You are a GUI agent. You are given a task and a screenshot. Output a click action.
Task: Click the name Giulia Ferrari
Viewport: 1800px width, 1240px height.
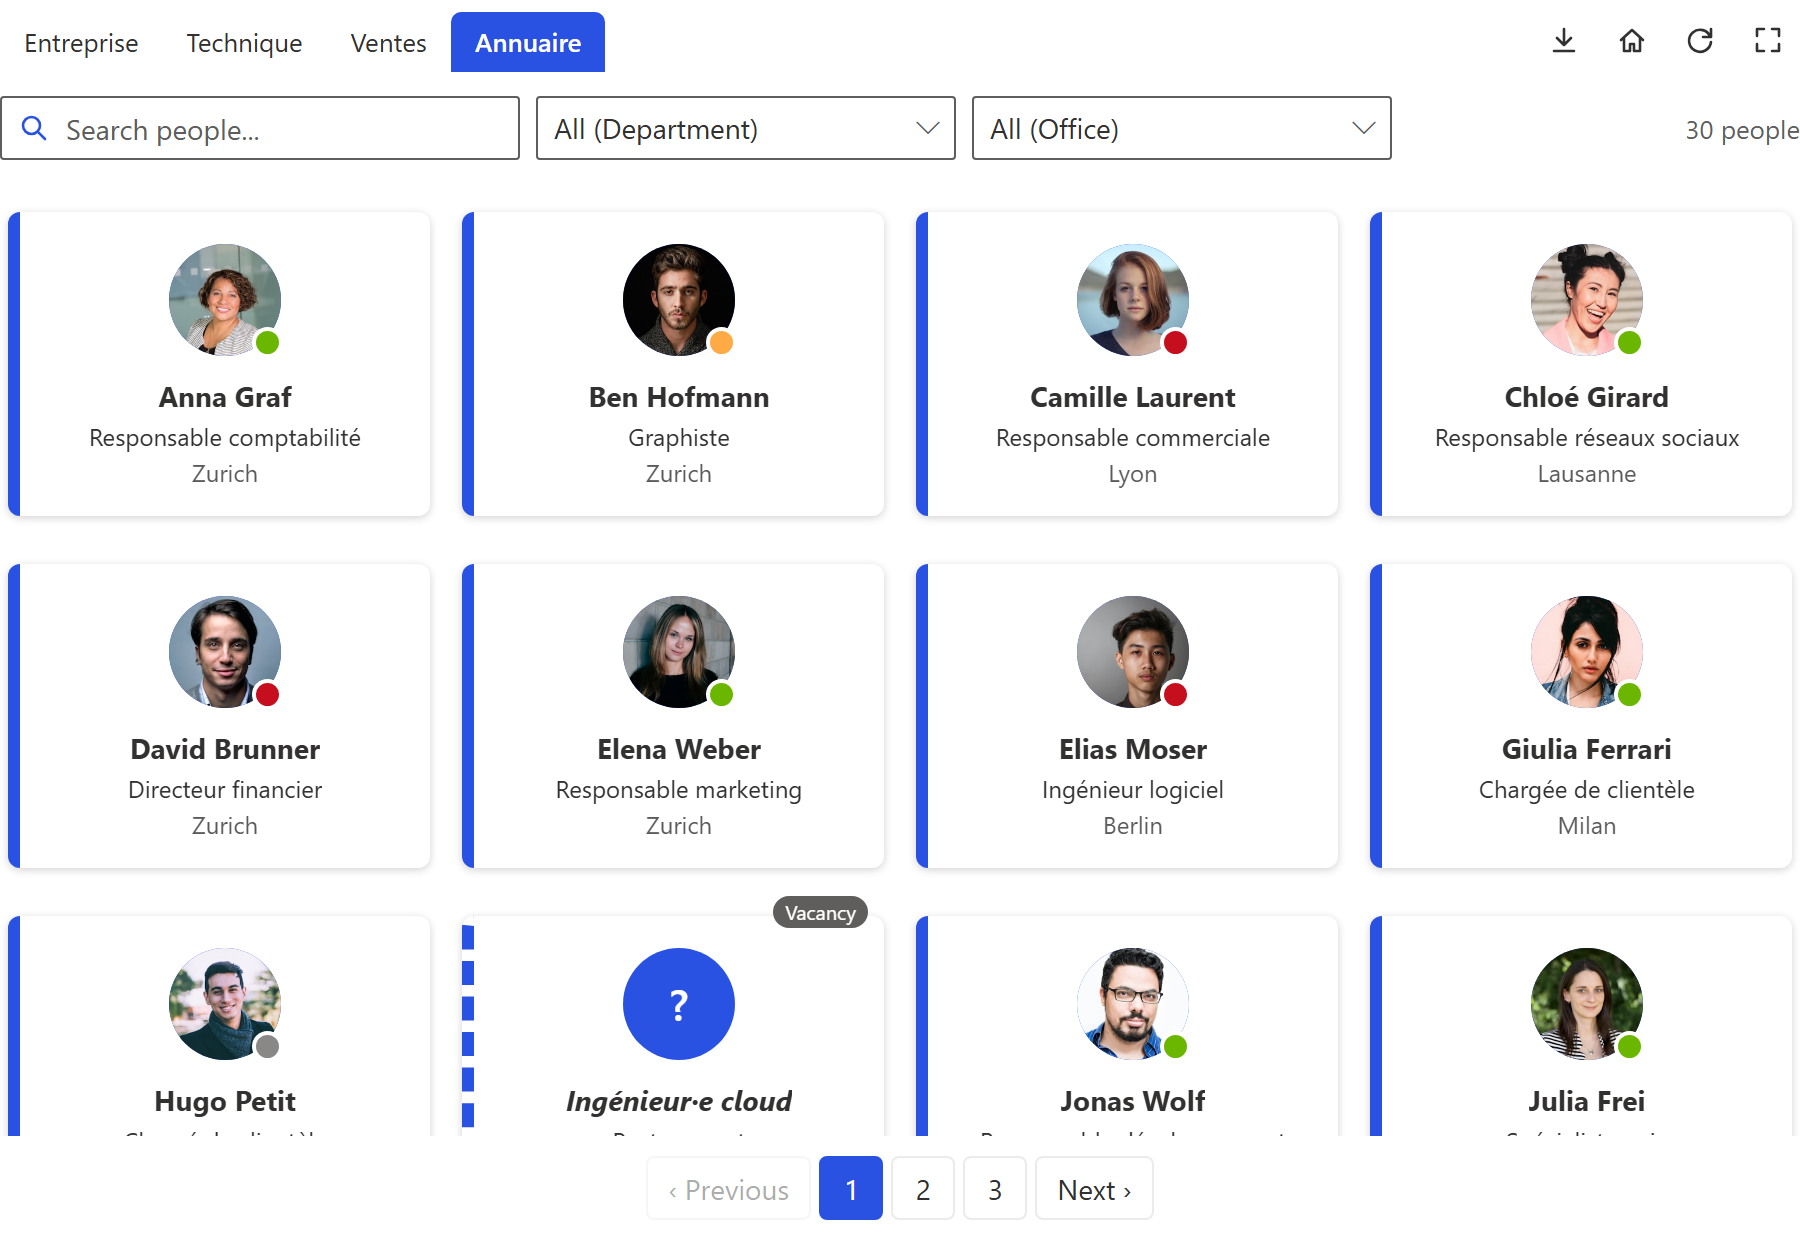pyautogui.click(x=1587, y=749)
